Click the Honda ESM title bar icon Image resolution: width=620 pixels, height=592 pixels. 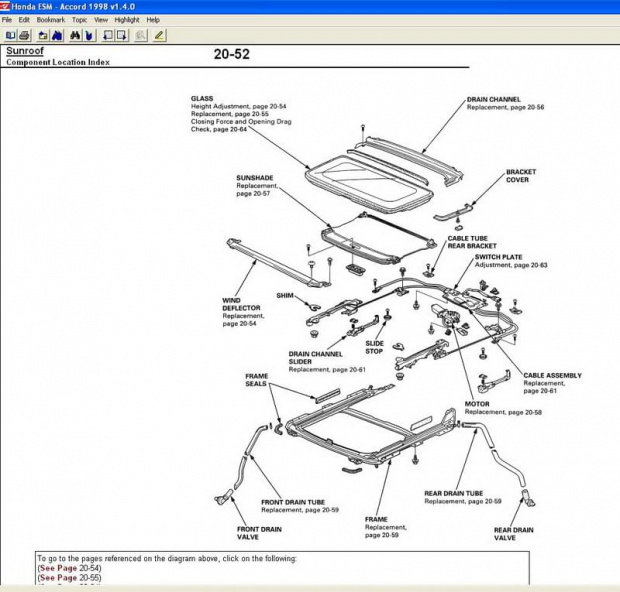pyautogui.click(x=5, y=6)
